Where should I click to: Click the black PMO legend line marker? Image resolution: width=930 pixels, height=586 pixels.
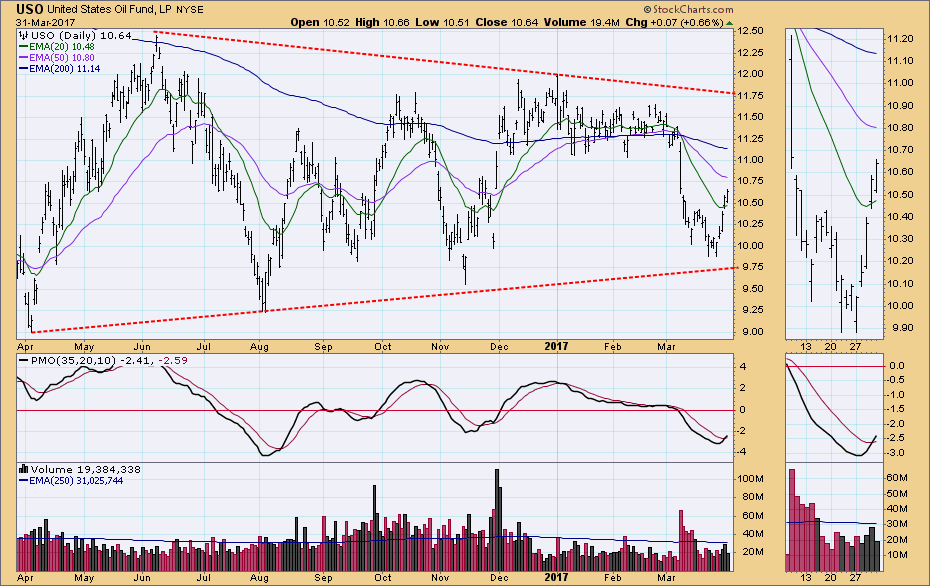tap(24, 361)
